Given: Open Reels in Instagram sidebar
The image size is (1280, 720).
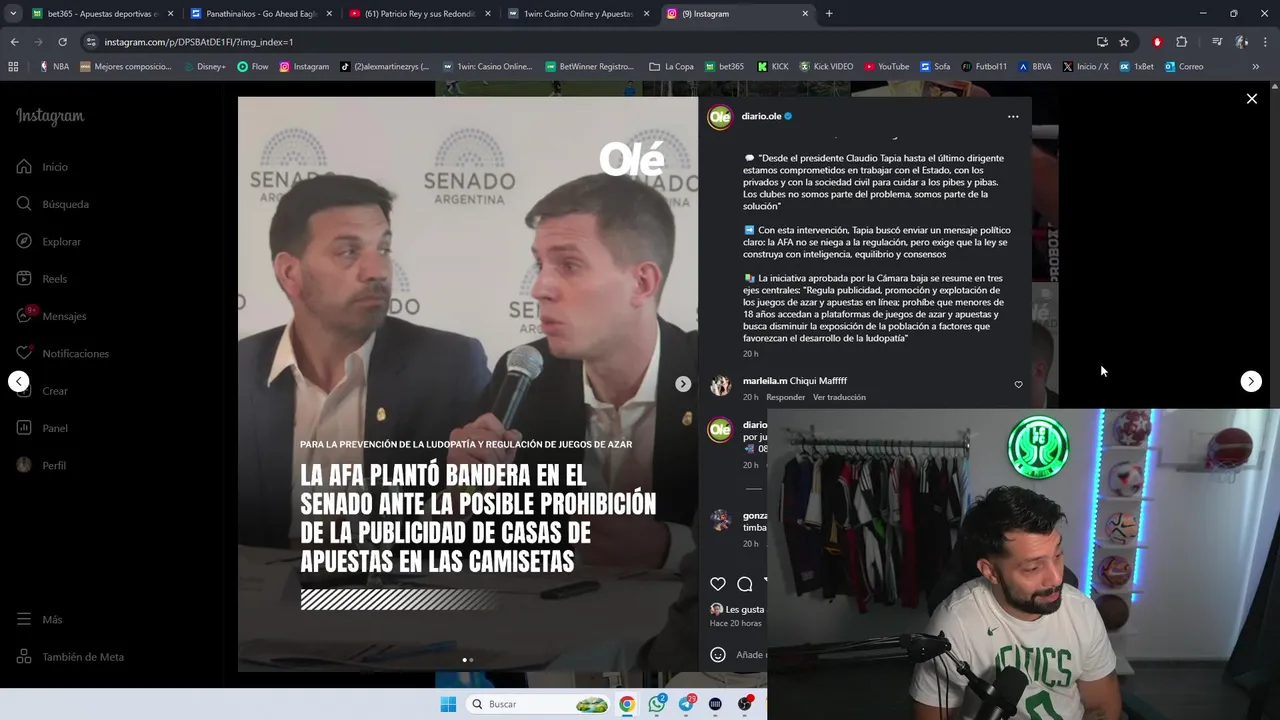Looking at the screenshot, I should pos(42,279).
